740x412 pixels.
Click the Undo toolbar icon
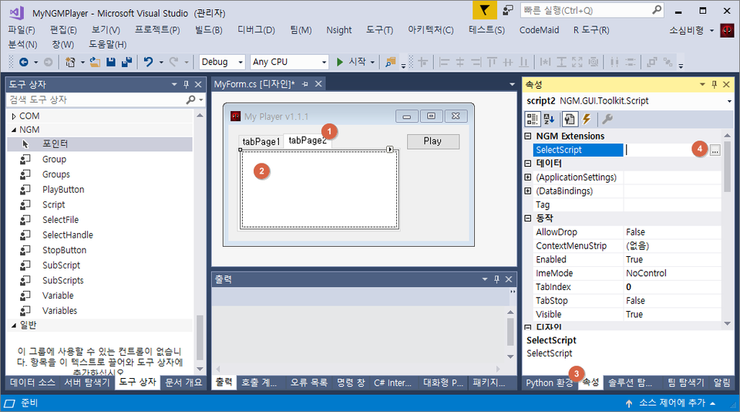coord(149,62)
